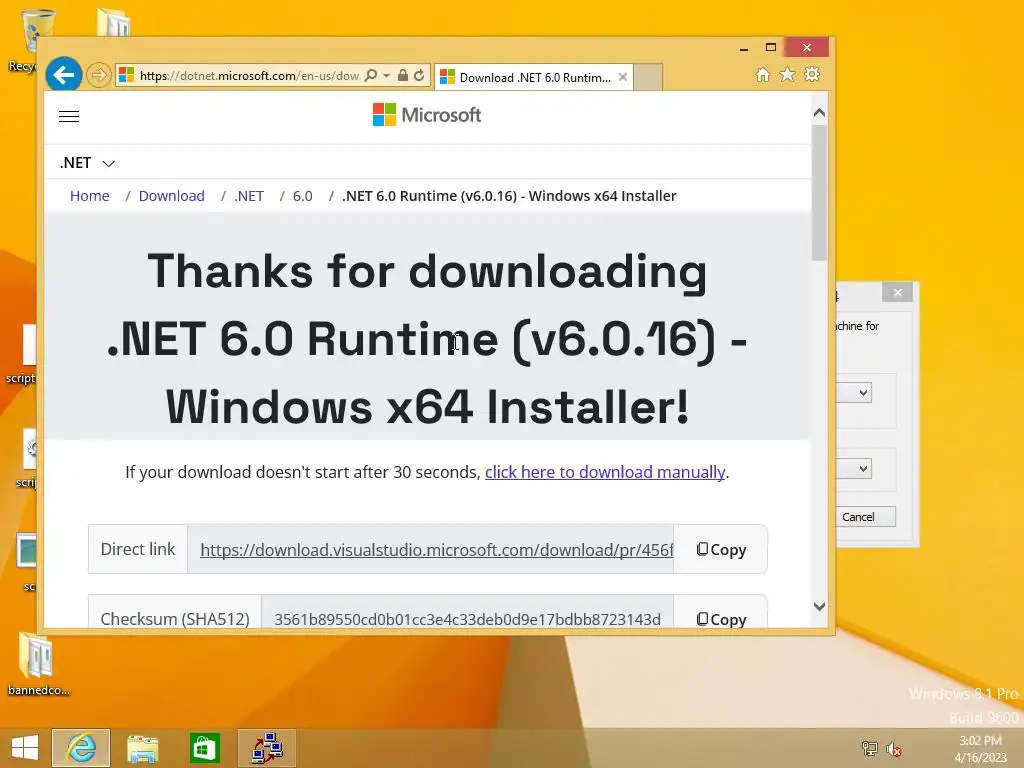Click the address bar URL field
Image resolution: width=1024 pixels, height=768 pixels.
[248, 75]
